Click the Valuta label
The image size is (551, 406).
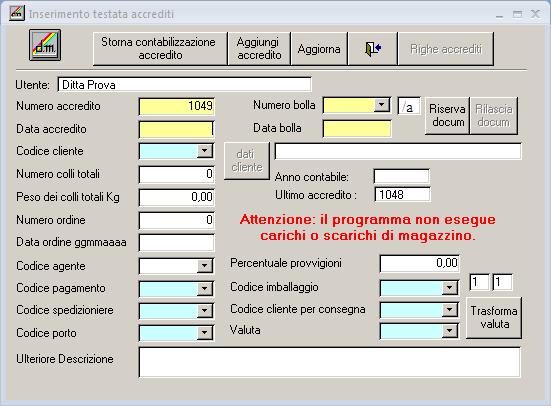point(245,330)
